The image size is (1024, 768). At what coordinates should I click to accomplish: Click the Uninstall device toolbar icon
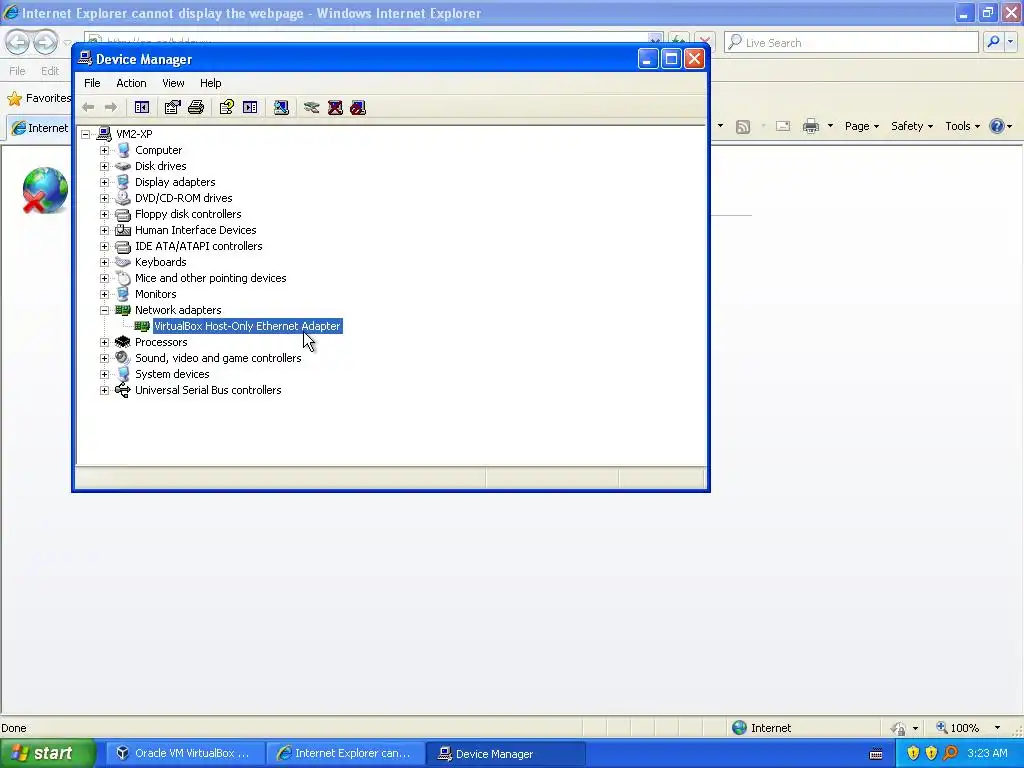pos(335,107)
